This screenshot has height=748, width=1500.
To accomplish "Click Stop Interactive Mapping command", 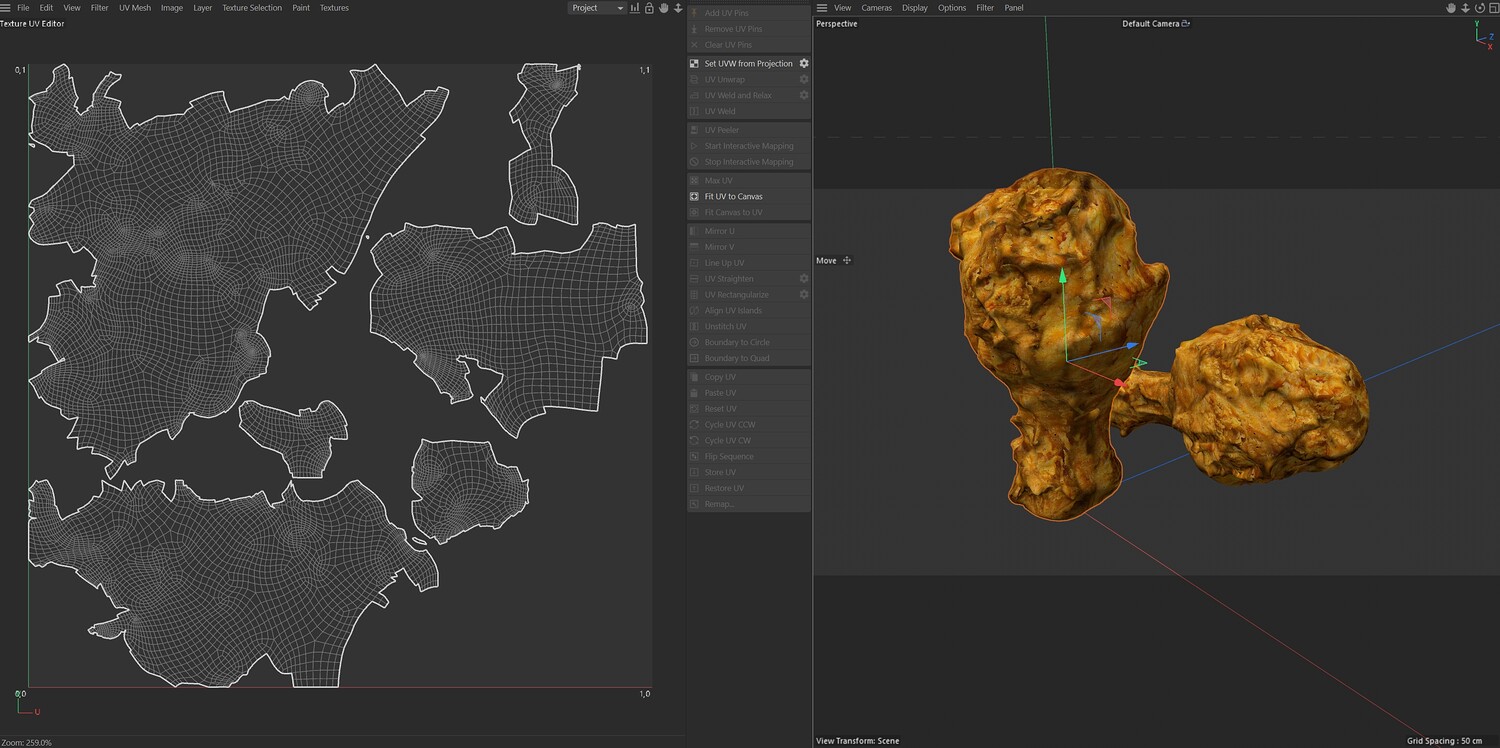I will coord(749,162).
